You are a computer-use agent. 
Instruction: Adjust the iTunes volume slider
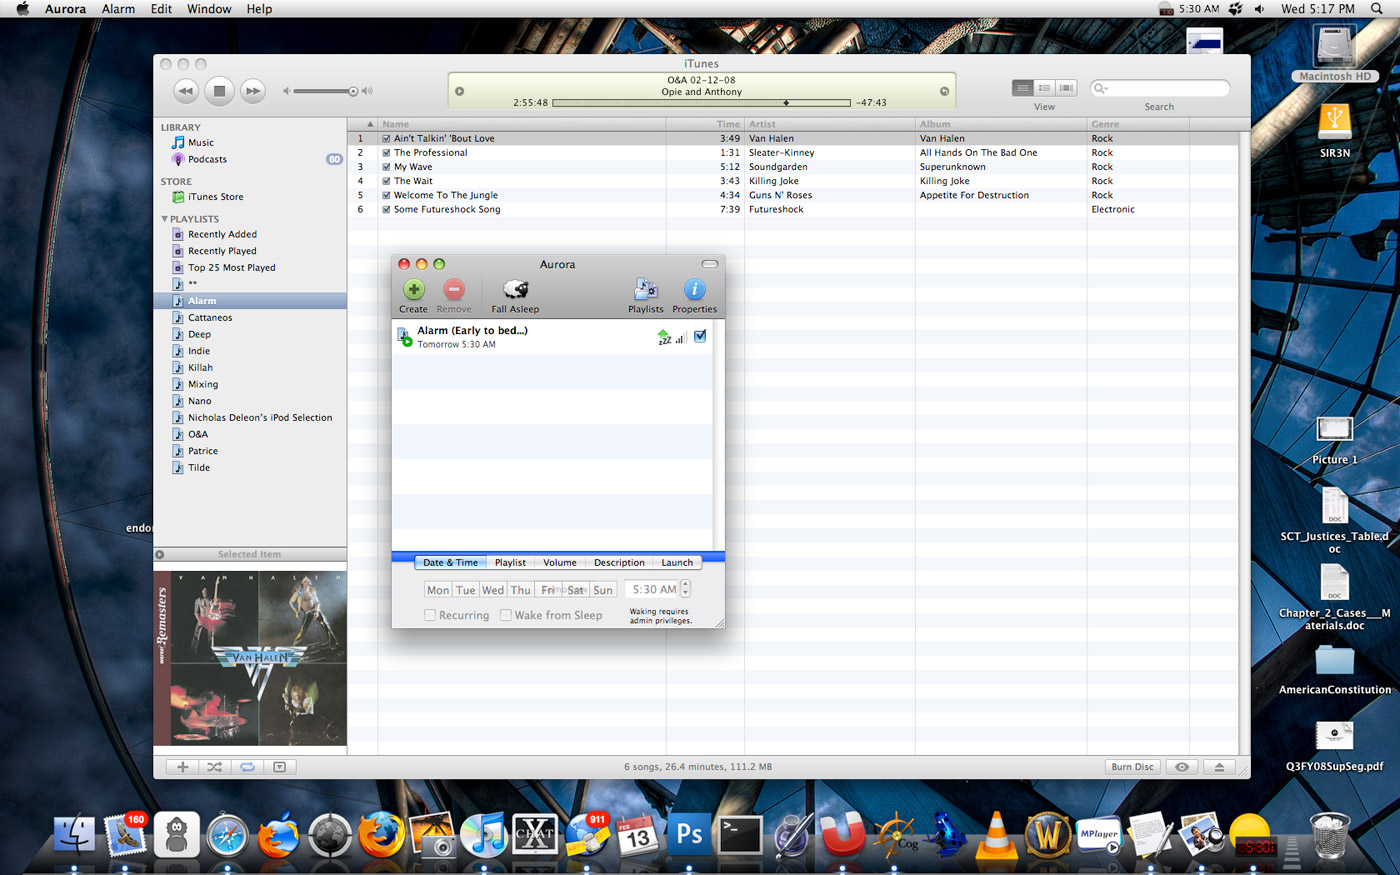pos(353,91)
